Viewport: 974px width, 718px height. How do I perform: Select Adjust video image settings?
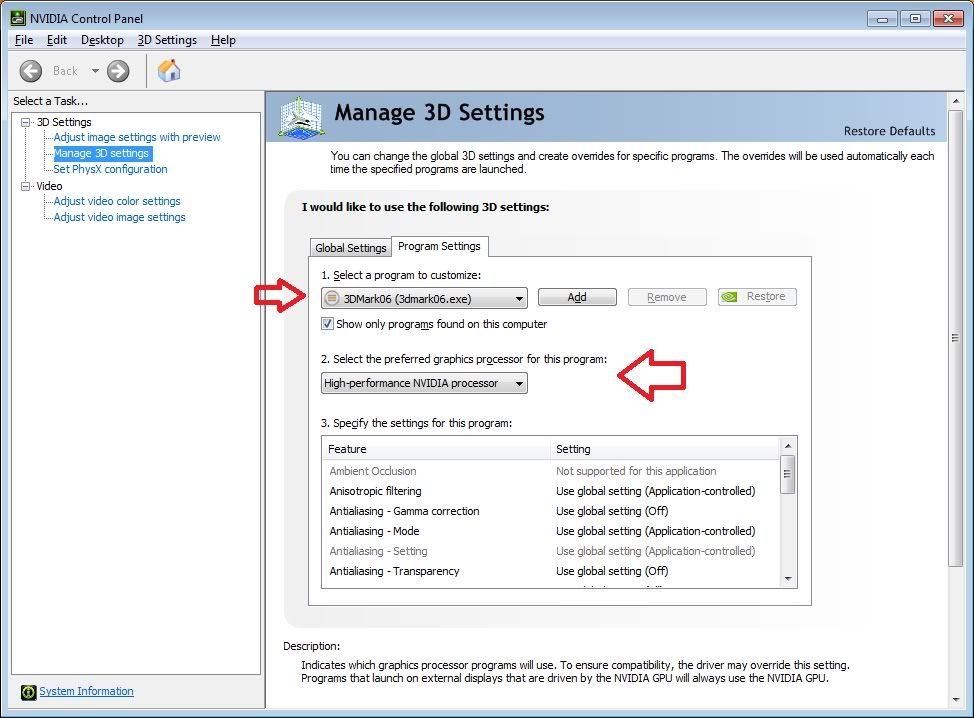coord(119,217)
